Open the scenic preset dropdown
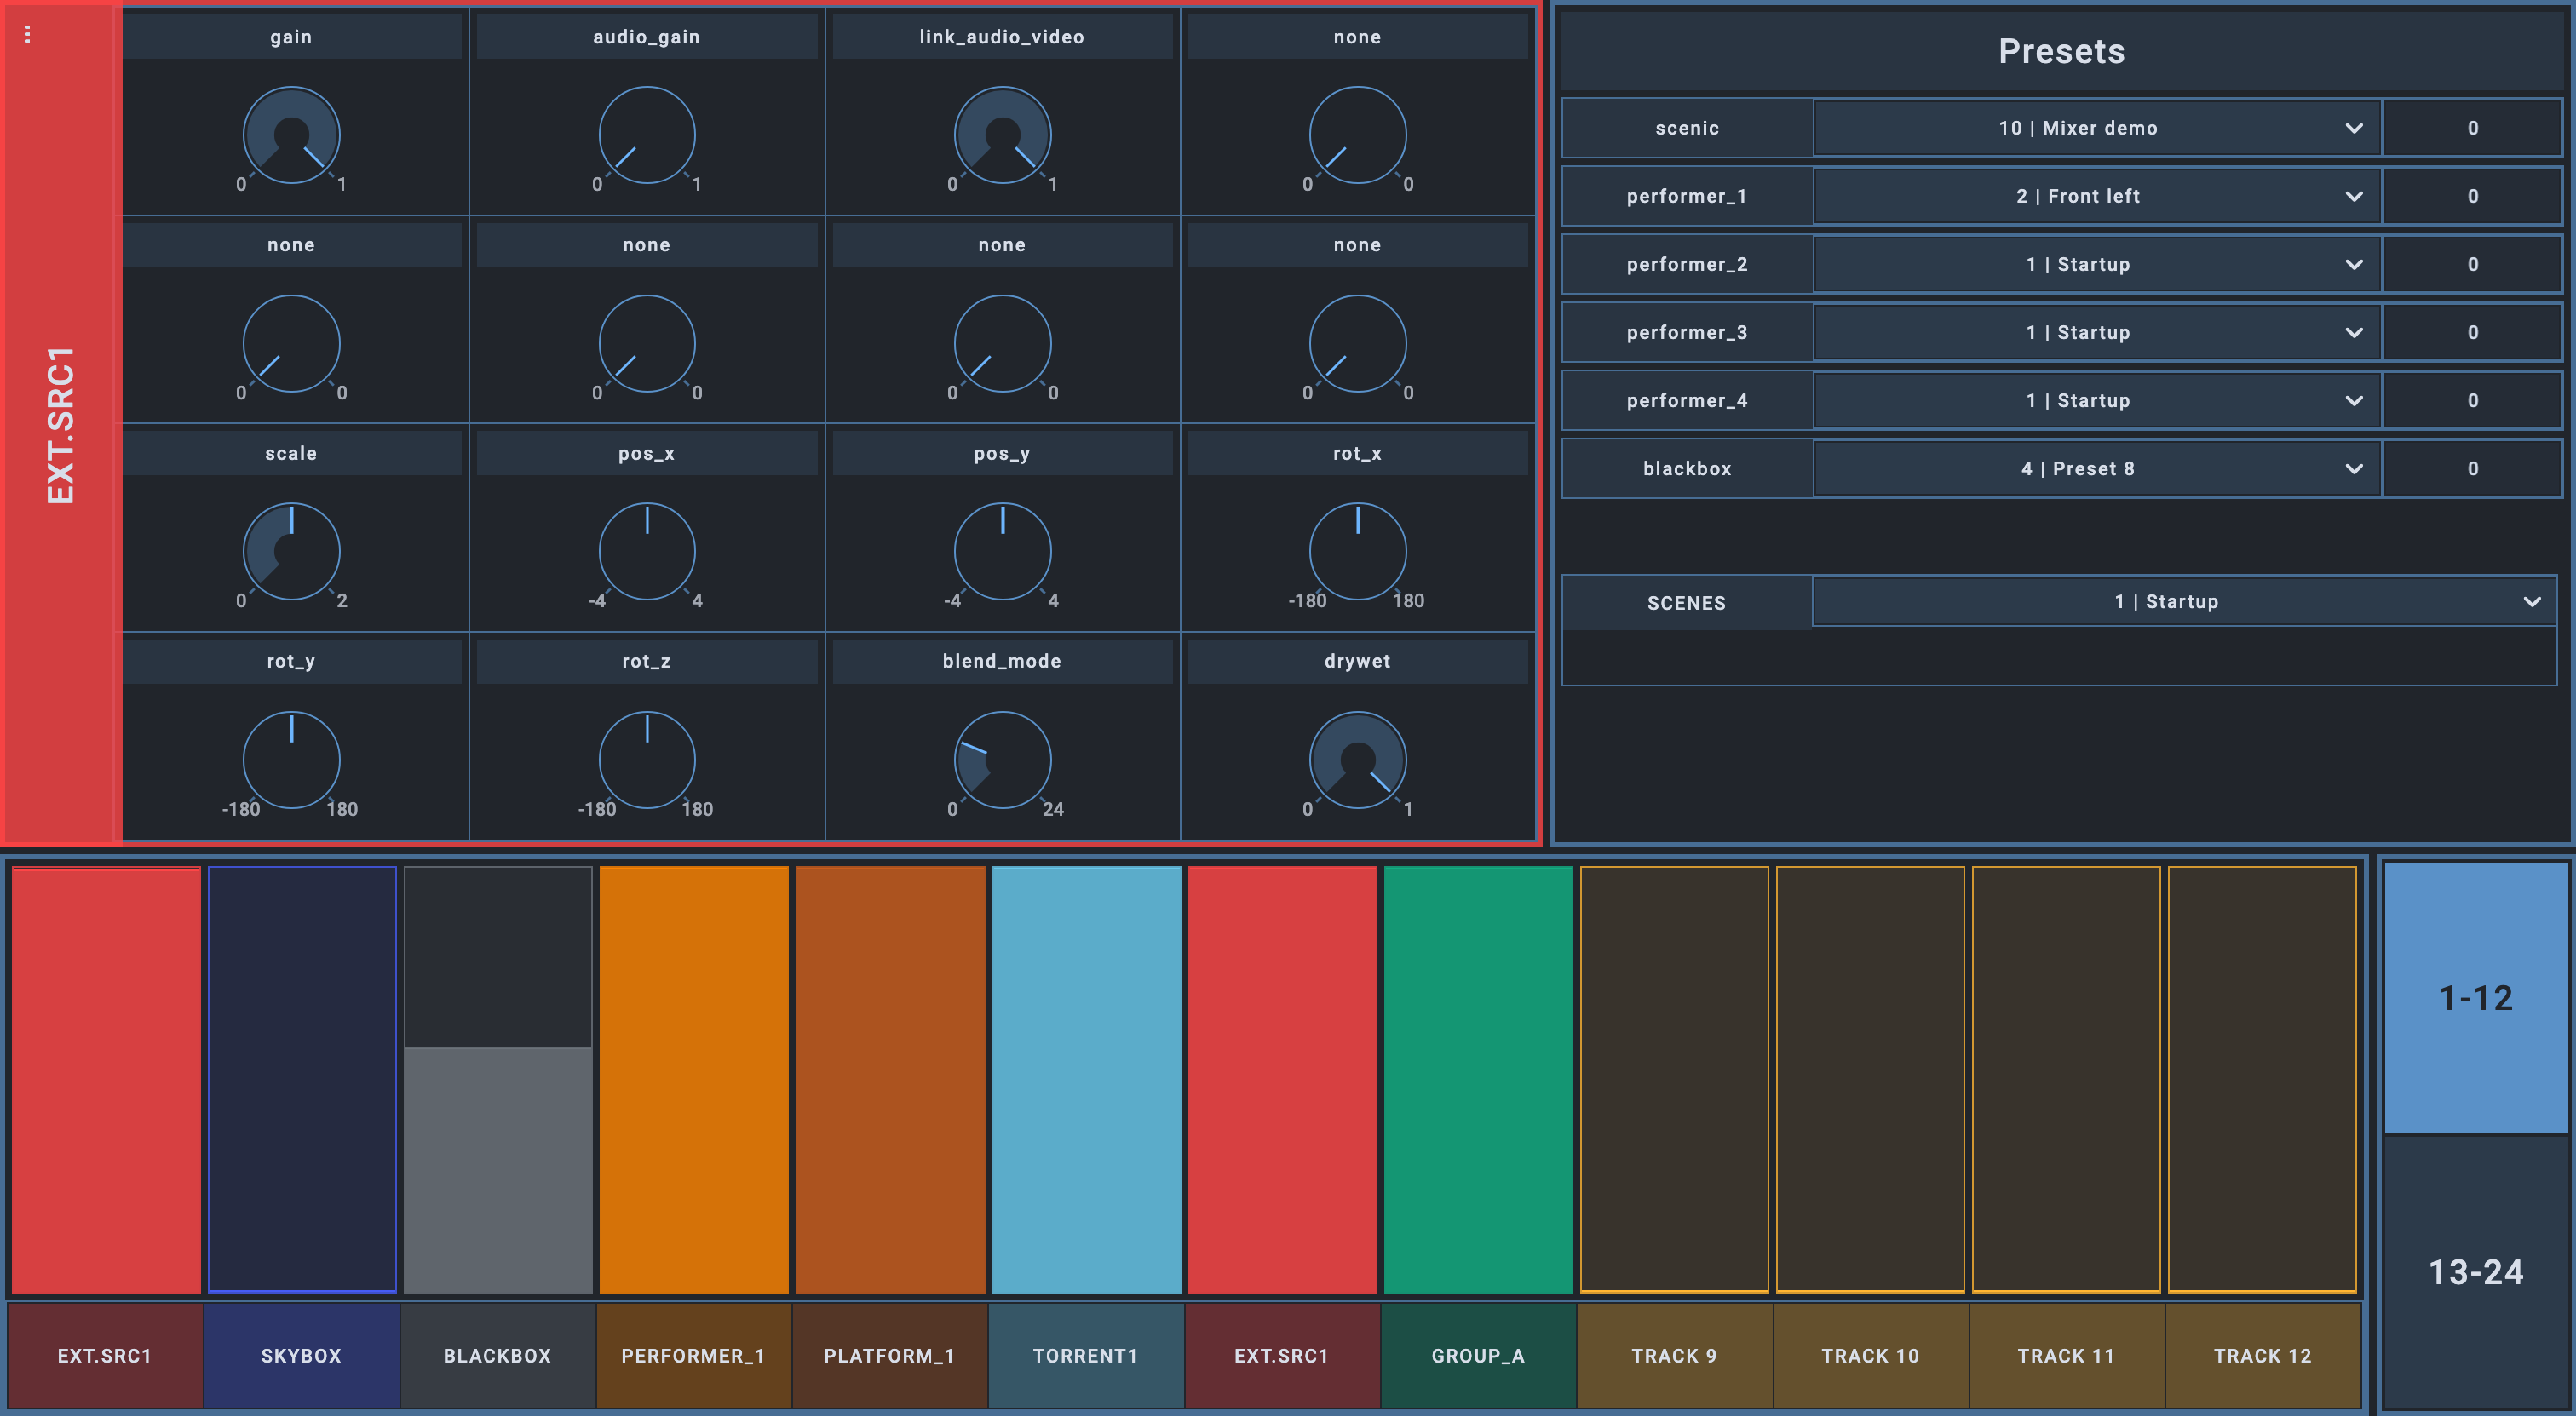 click(x=2096, y=128)
